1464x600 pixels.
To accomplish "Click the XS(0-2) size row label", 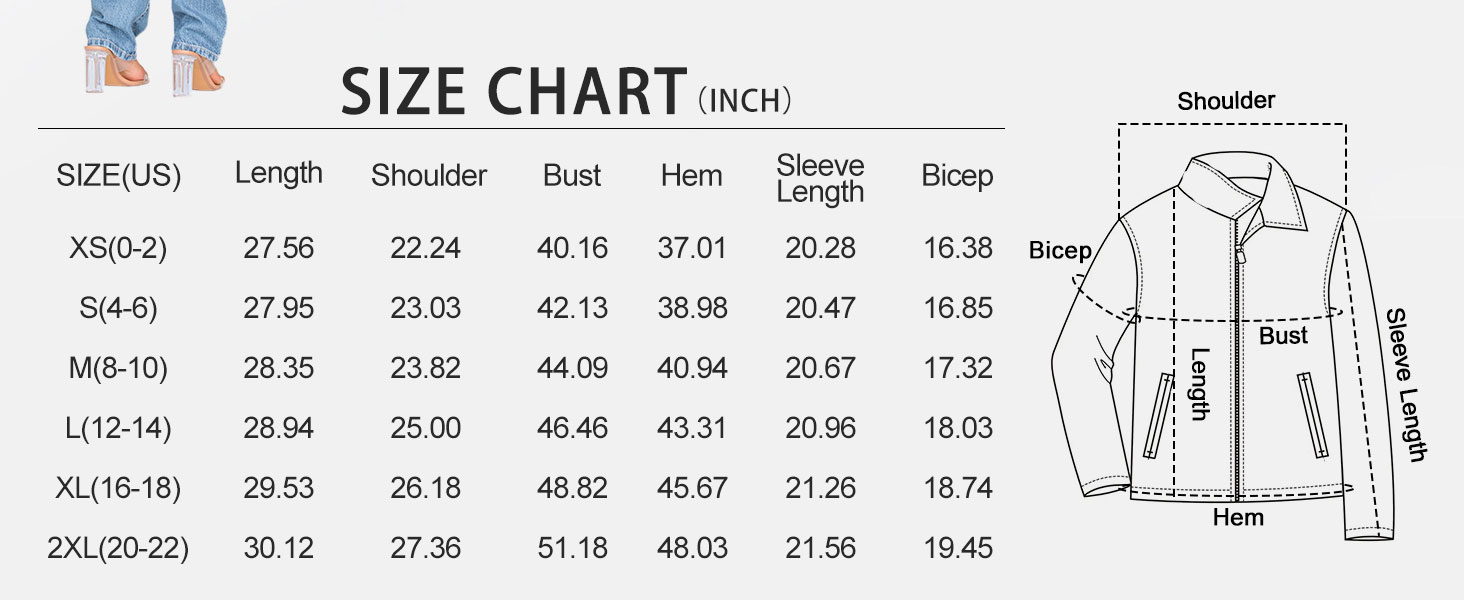I will tap(118, 248).
